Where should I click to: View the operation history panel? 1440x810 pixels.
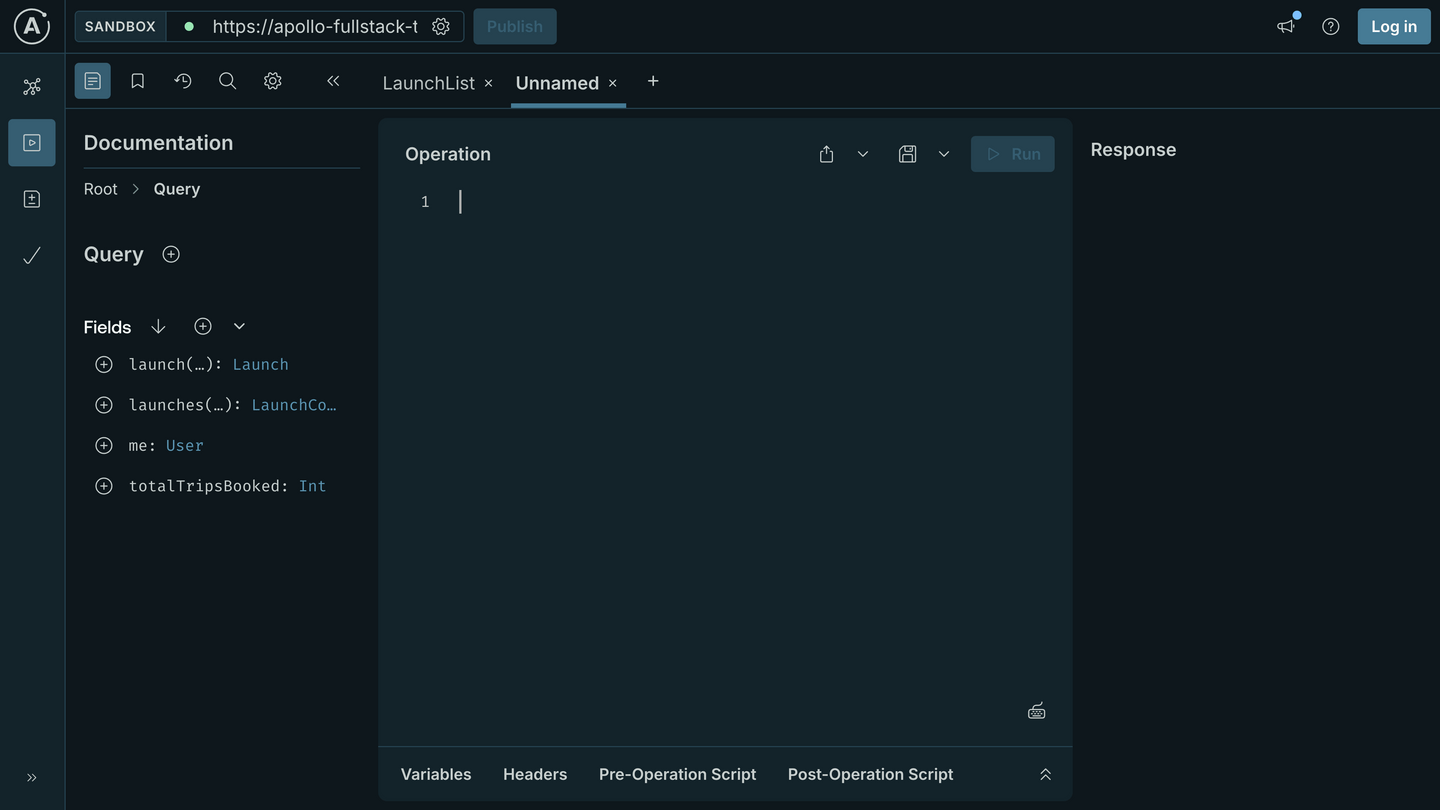(182, 80)
